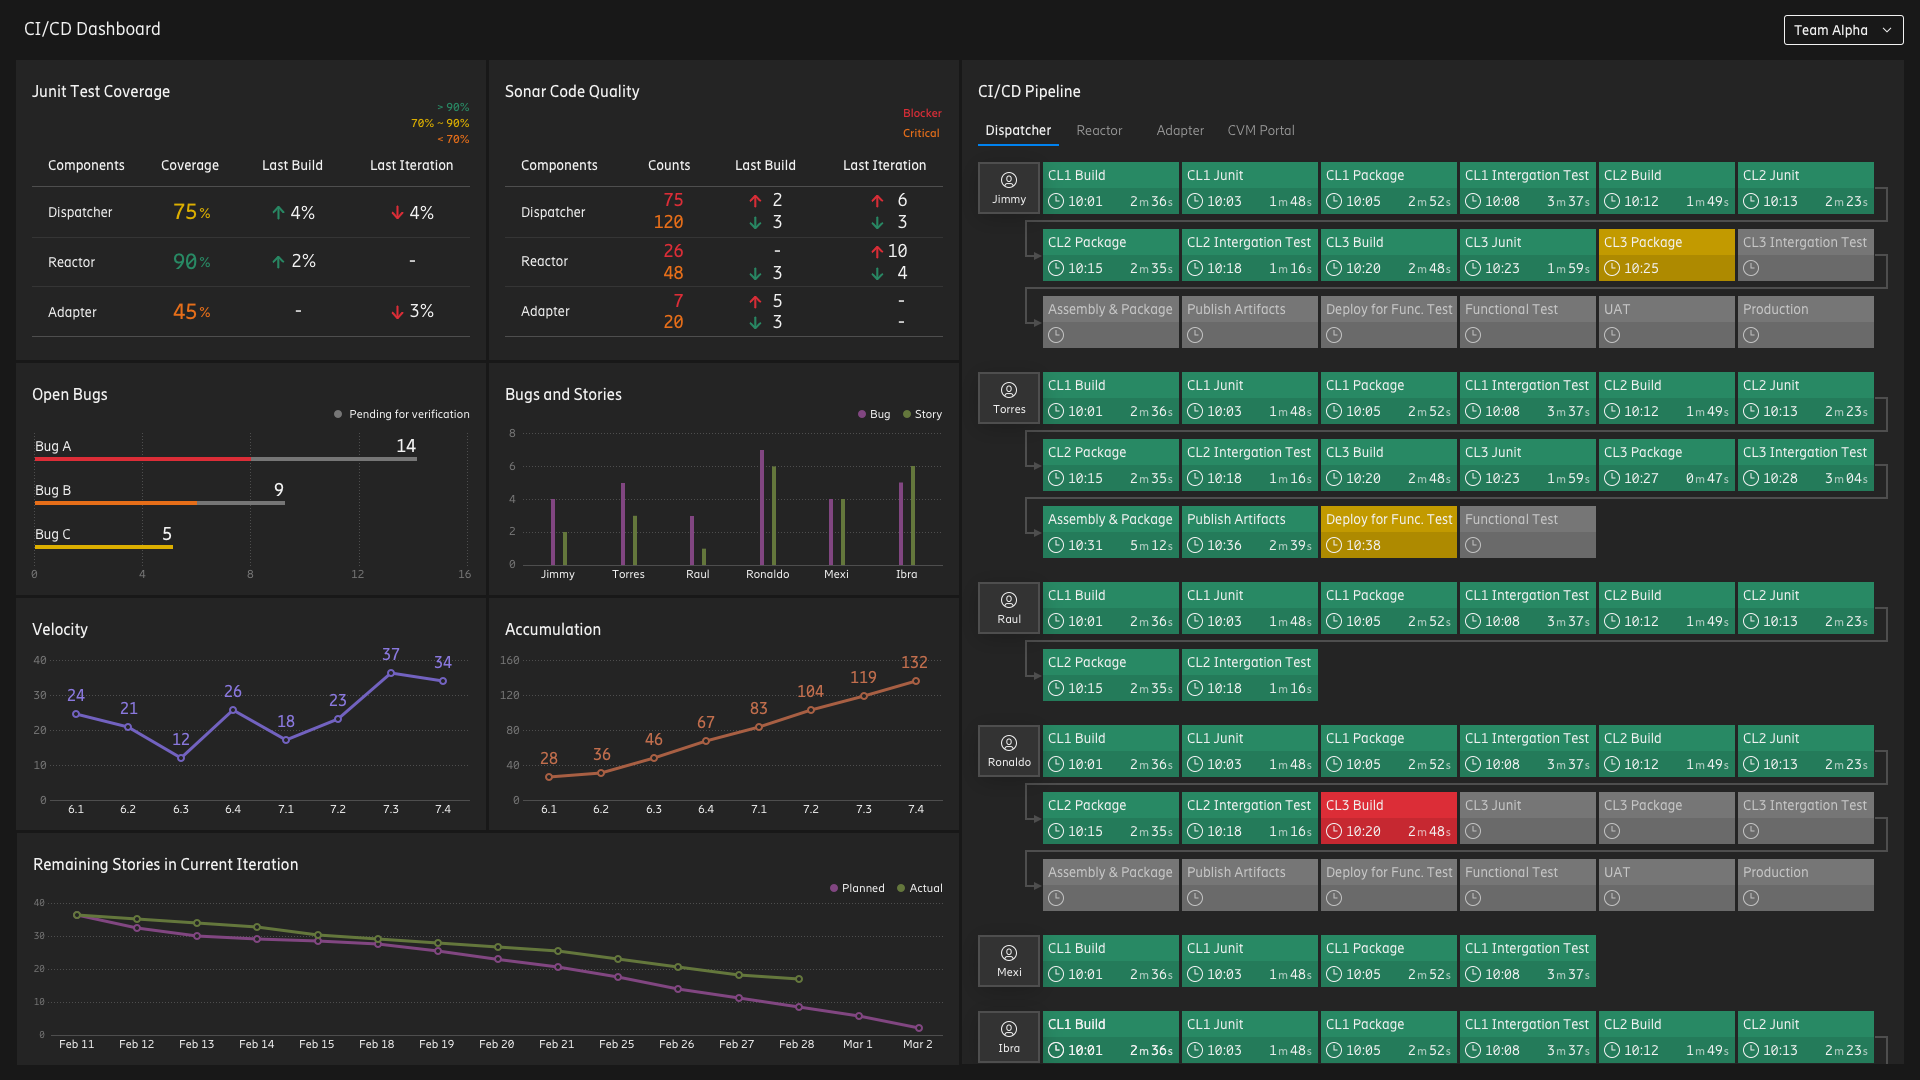Switch to the CVM Portal tab
Screen dimensions: 1920x1080
[1260, 130]
